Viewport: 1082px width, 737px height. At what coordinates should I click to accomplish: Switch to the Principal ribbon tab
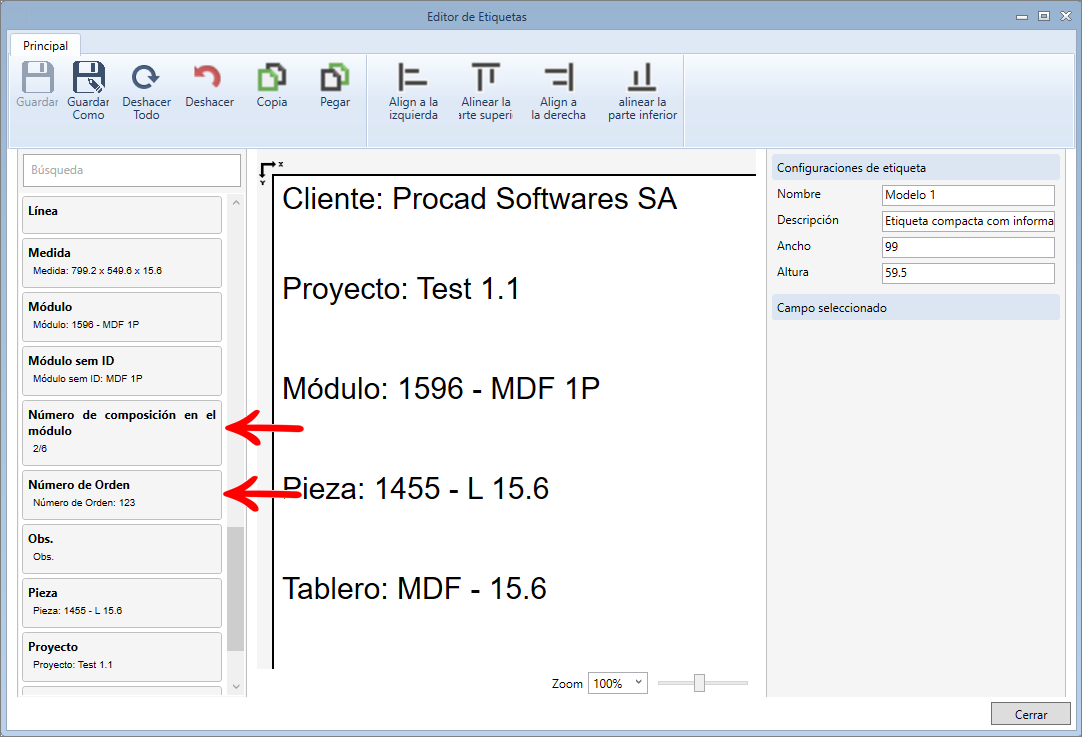(x=46, y=46)
